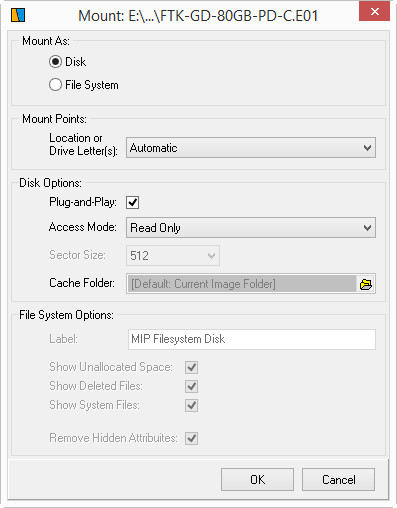
Task: Click the app icon in title bar
Action: coord(18,15)
